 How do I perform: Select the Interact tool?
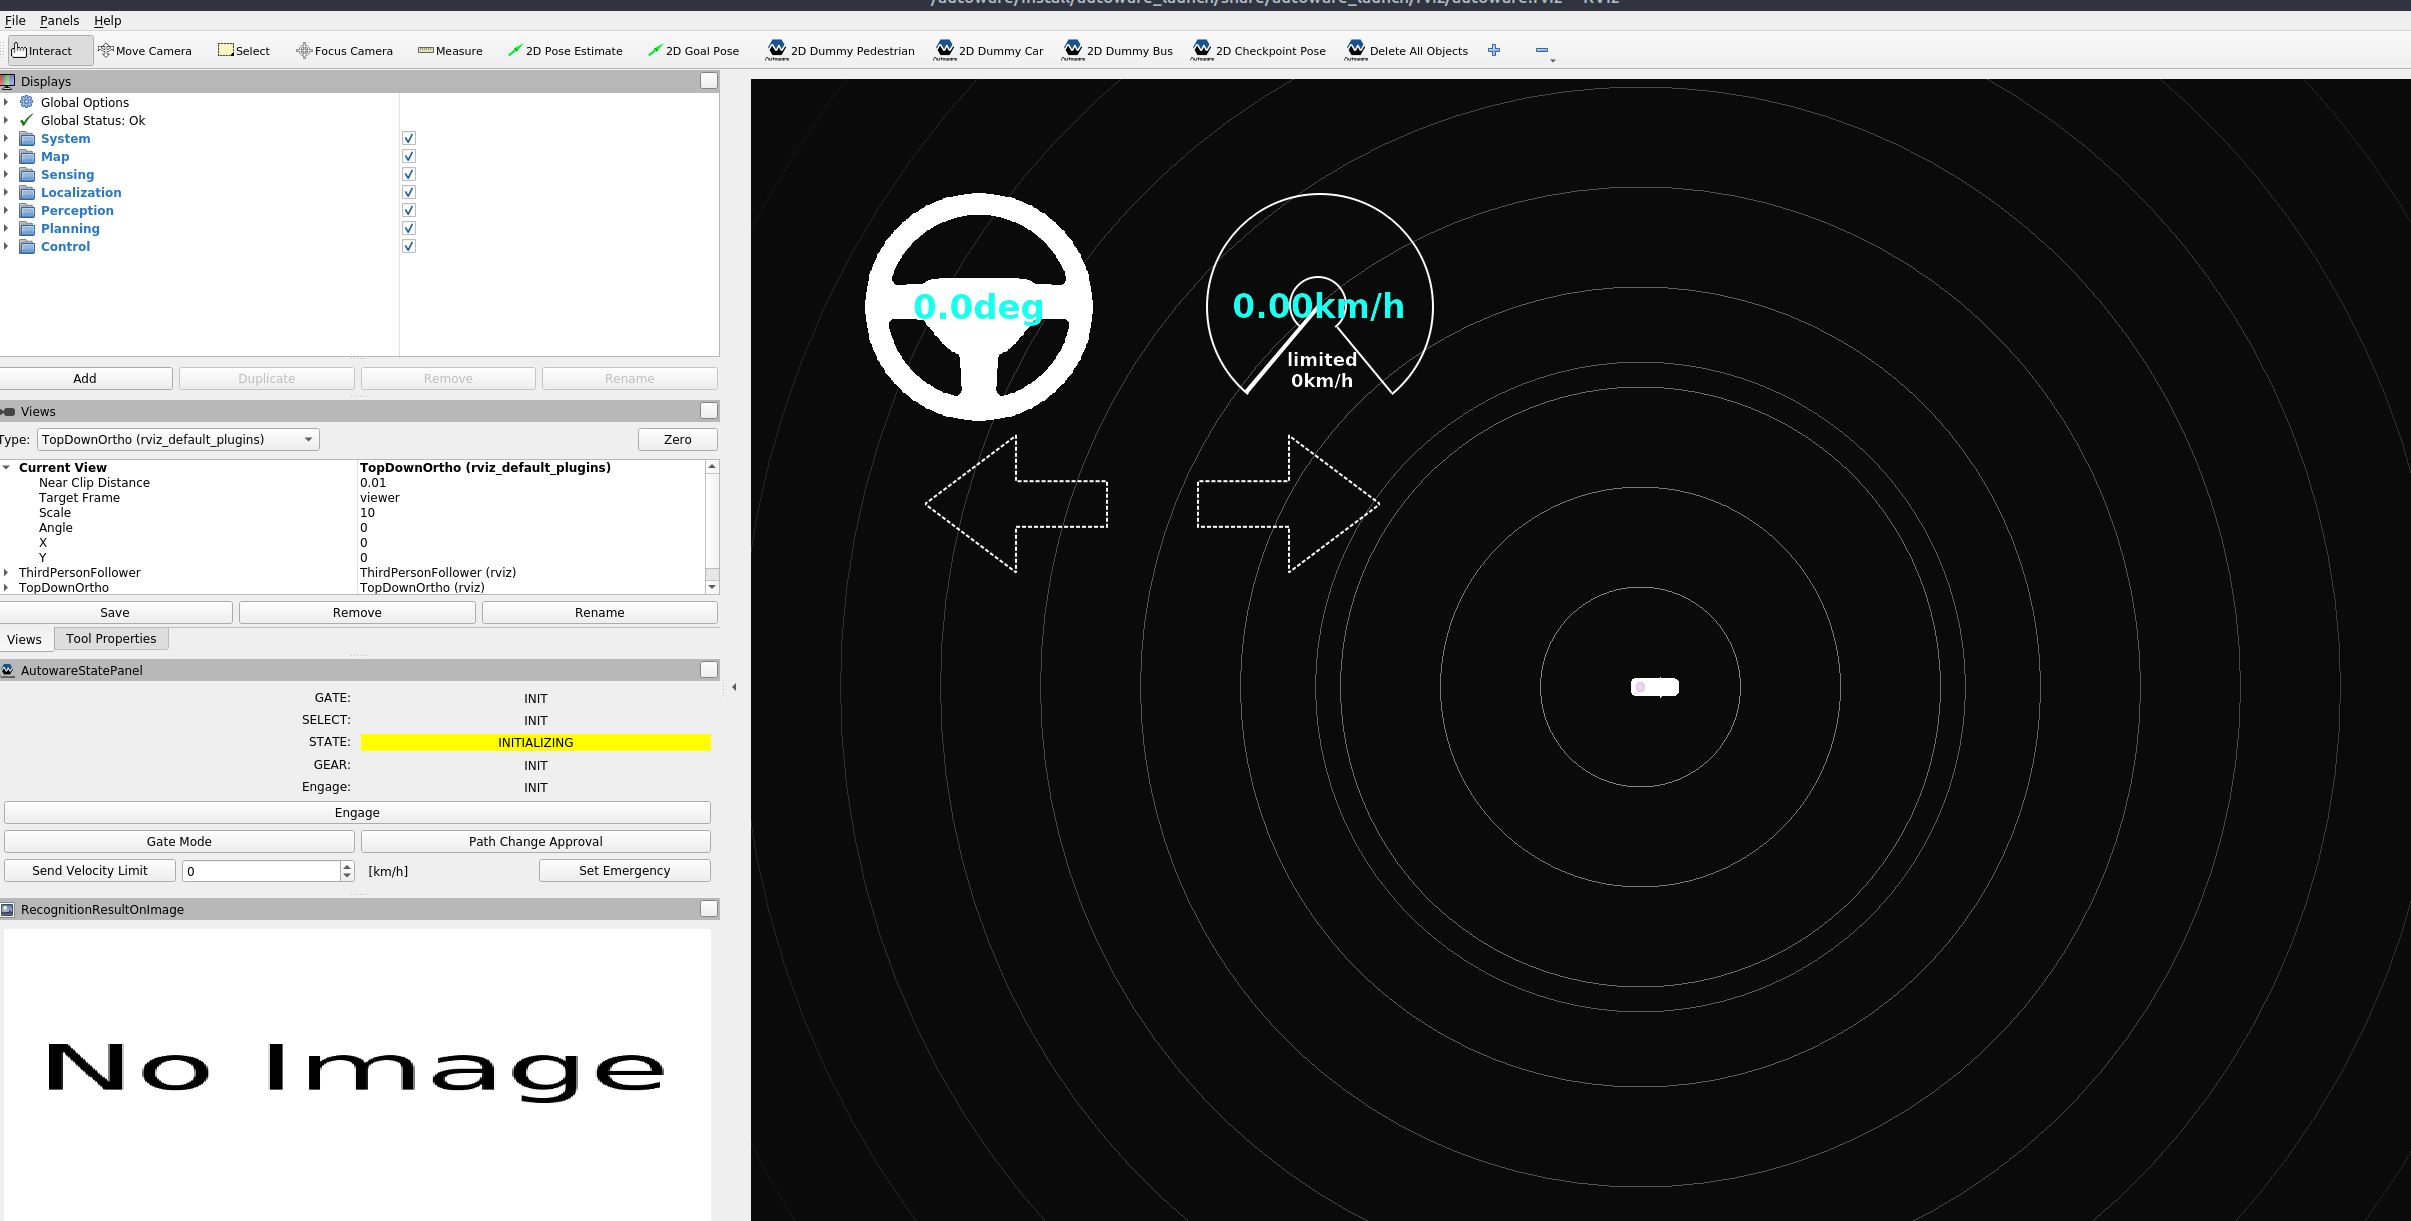(48, 50)
